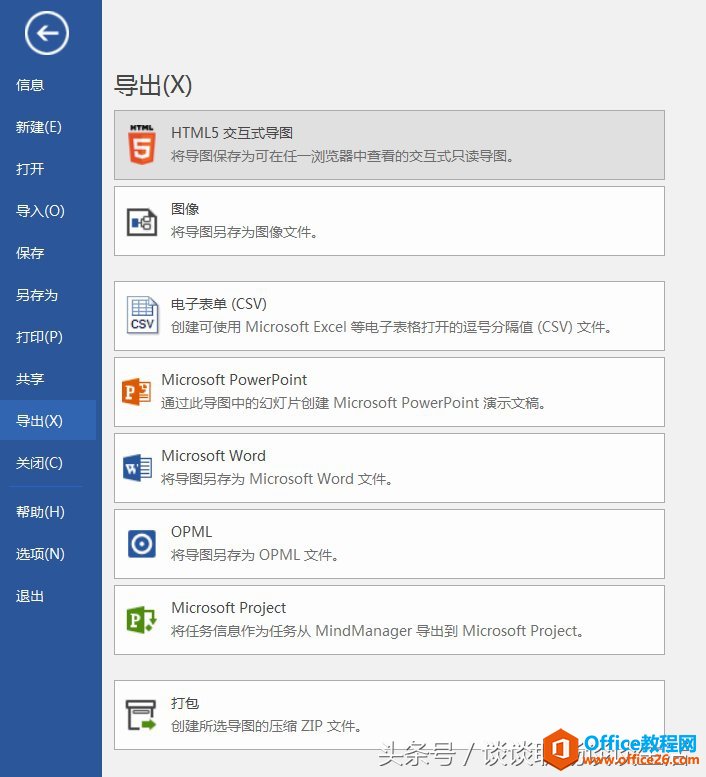Image resolution: width=706 pixels, height=777 pixels.
Task: Choose the OPML export title
Action: pyautogui.click(x=191, y=532)
